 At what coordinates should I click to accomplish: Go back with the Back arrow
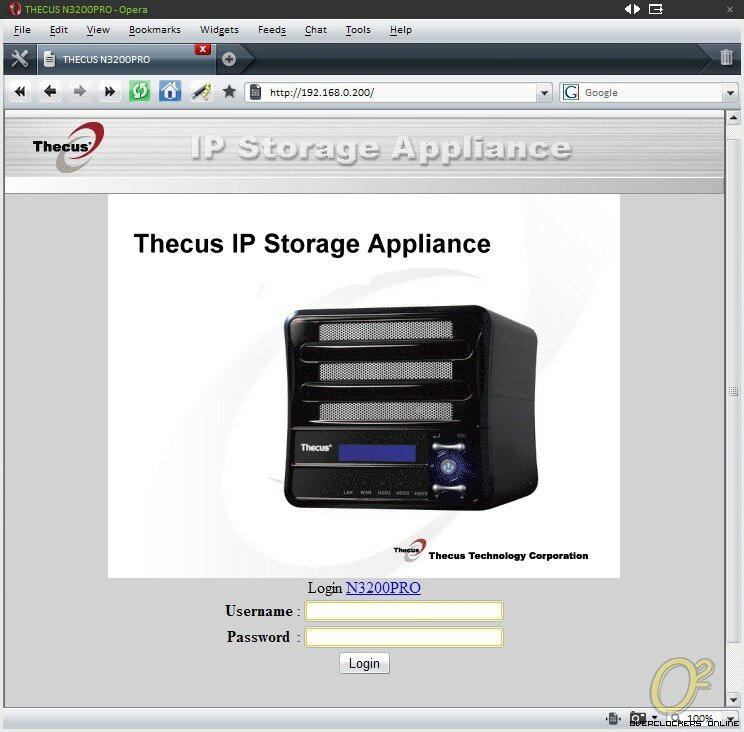pos(50,92)
